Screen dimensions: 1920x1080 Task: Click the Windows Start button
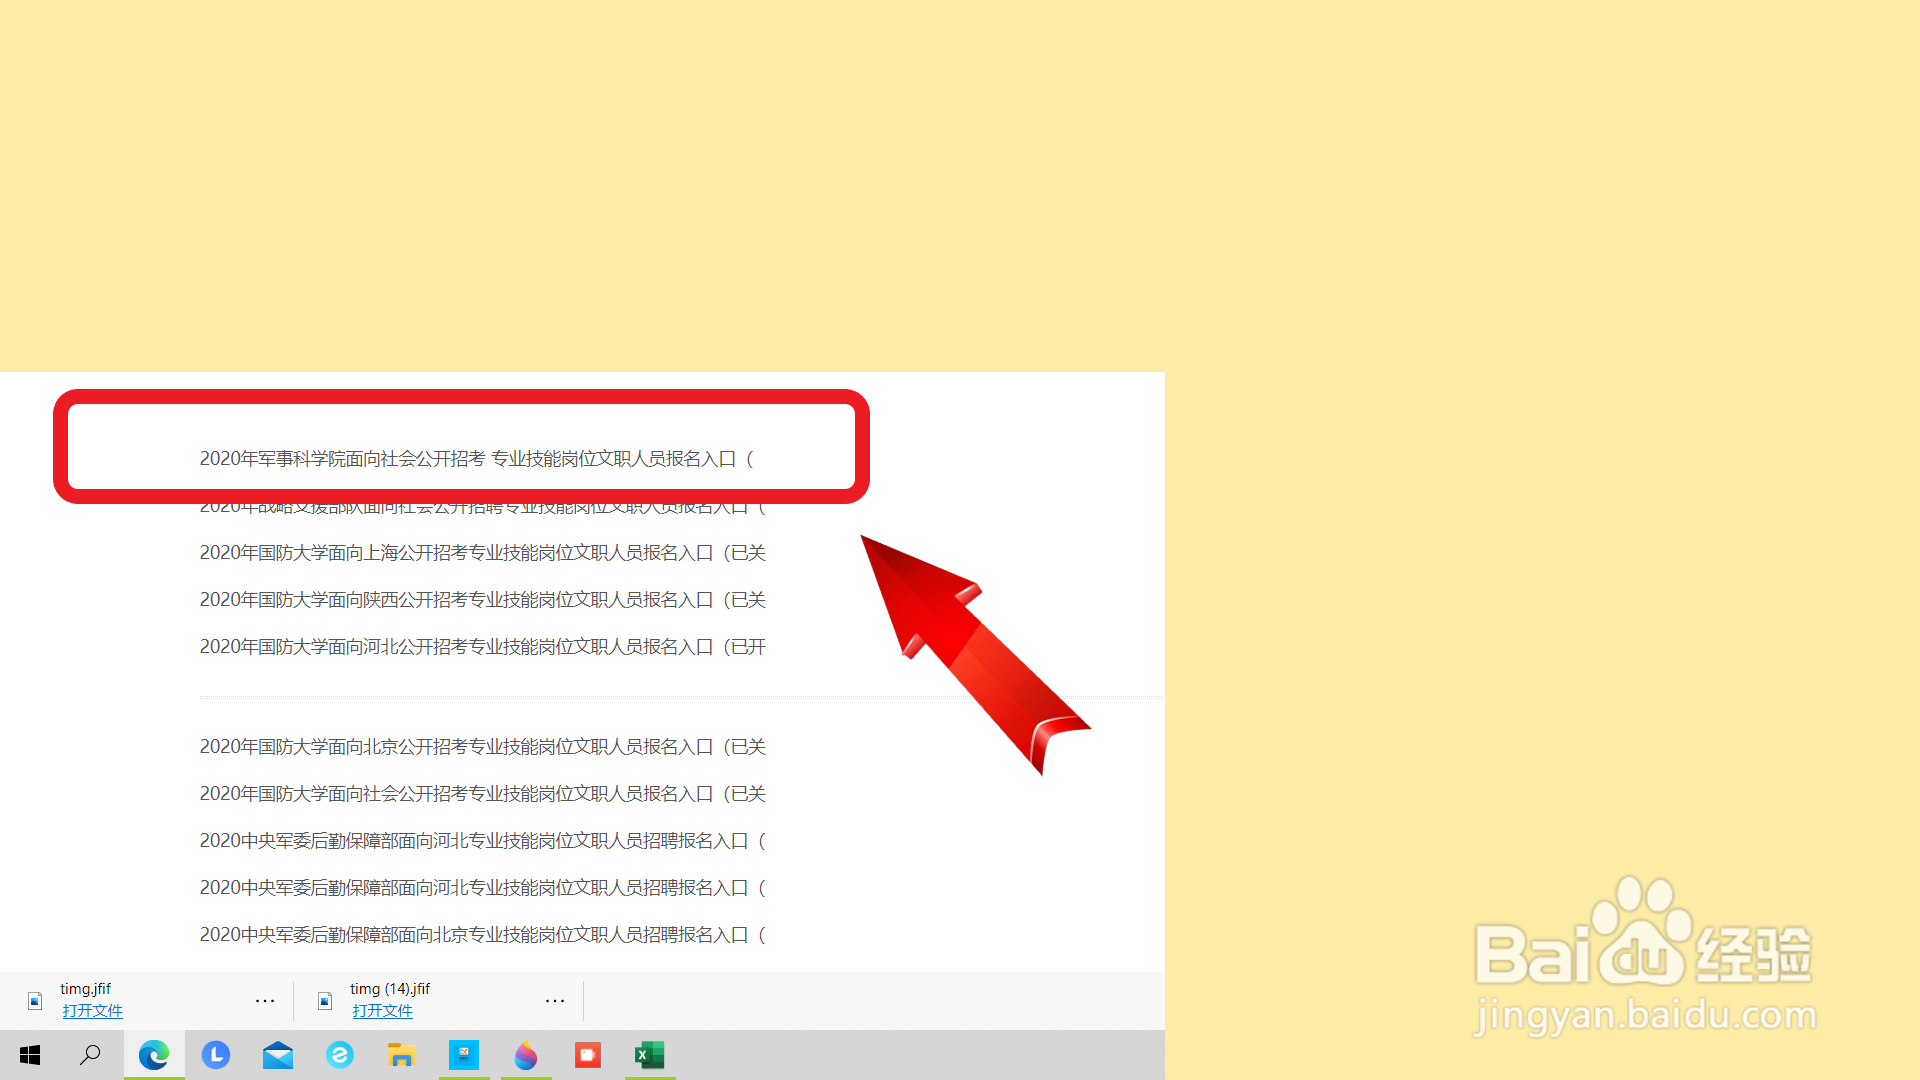click(x=30, y=1055)
